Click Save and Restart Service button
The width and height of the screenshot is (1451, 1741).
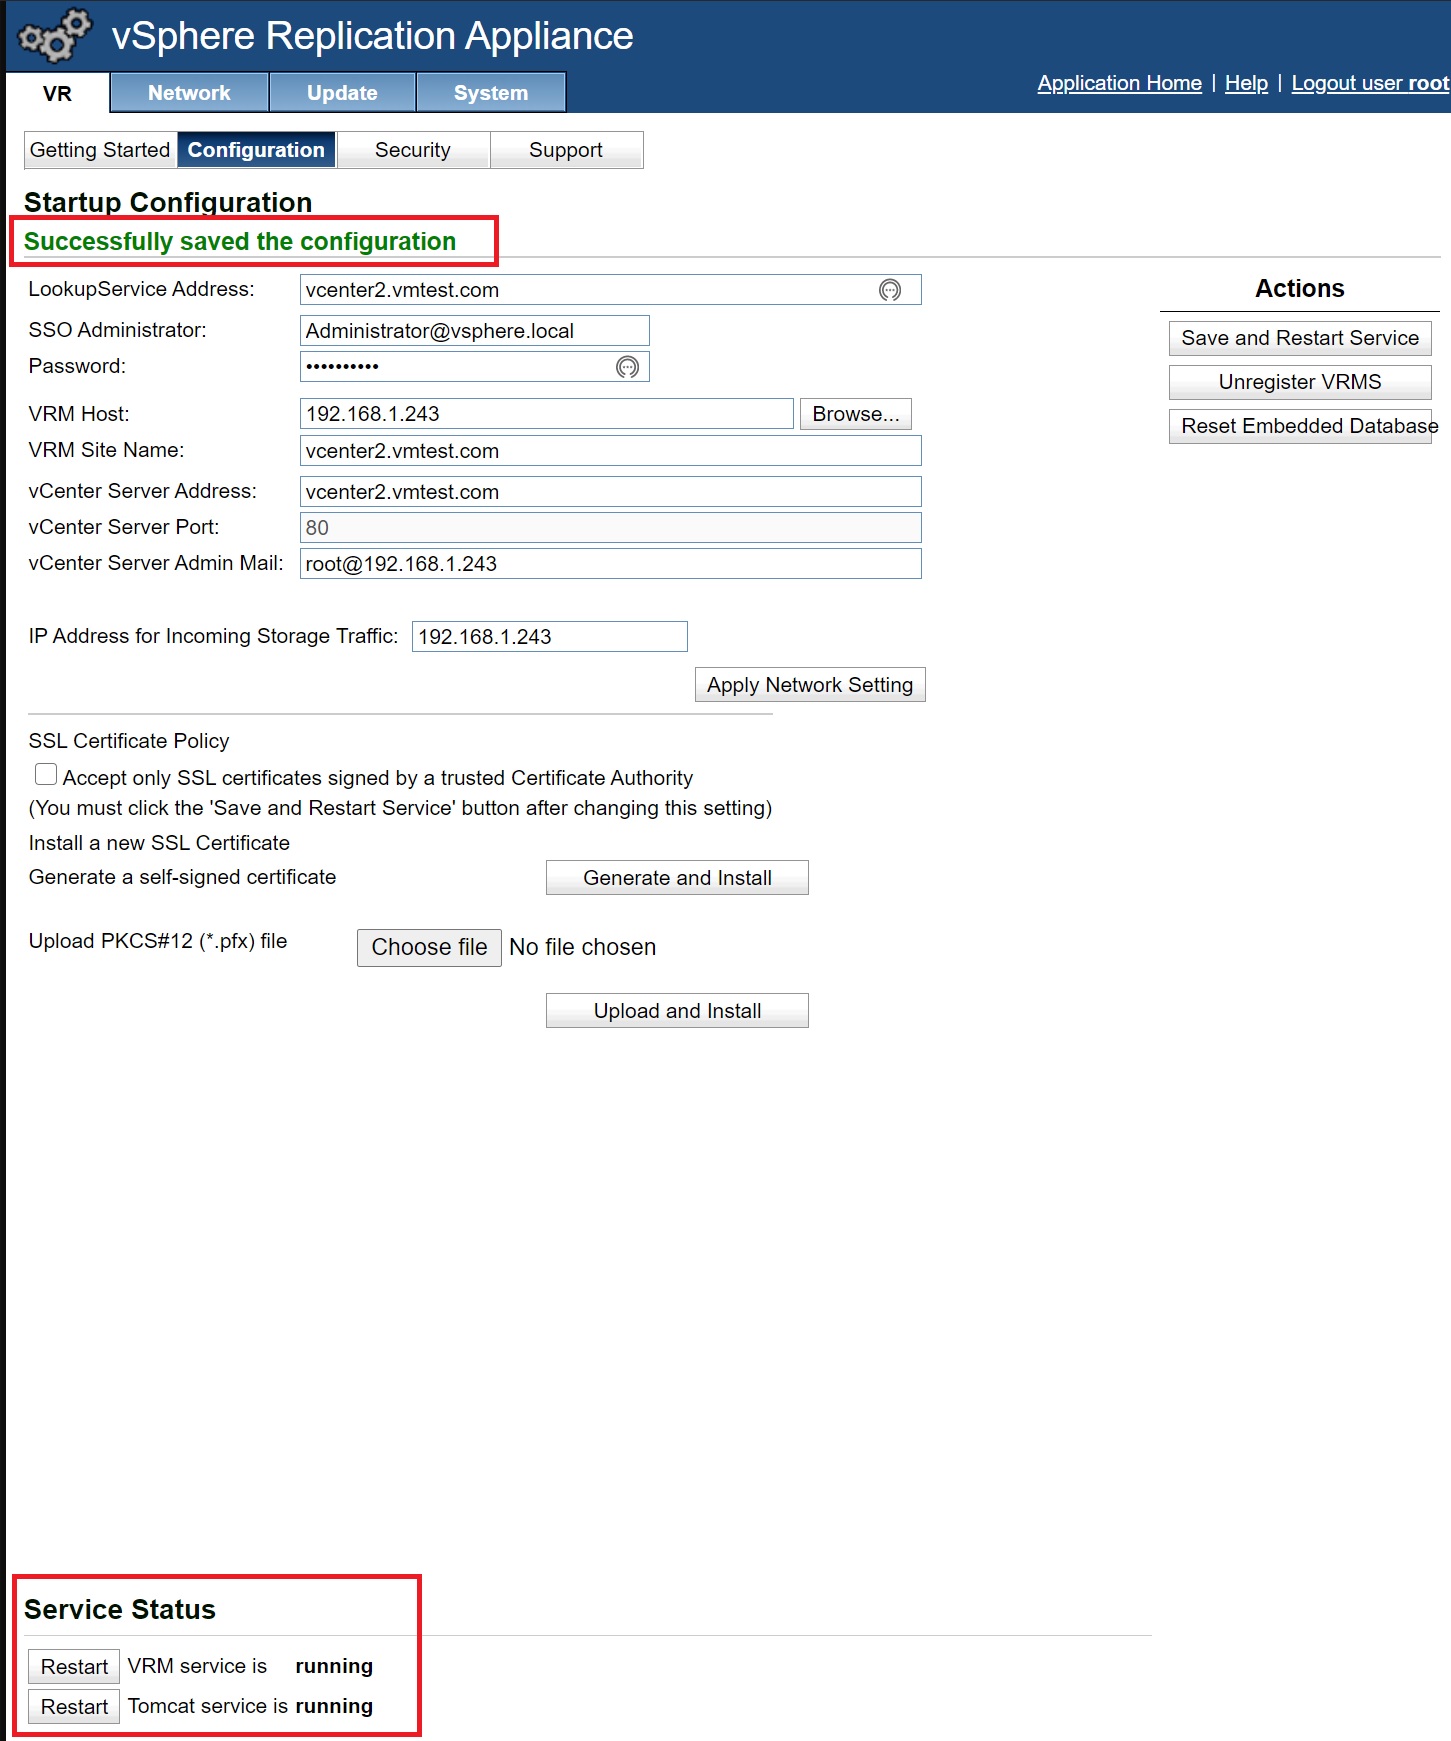coord(1300,338)
